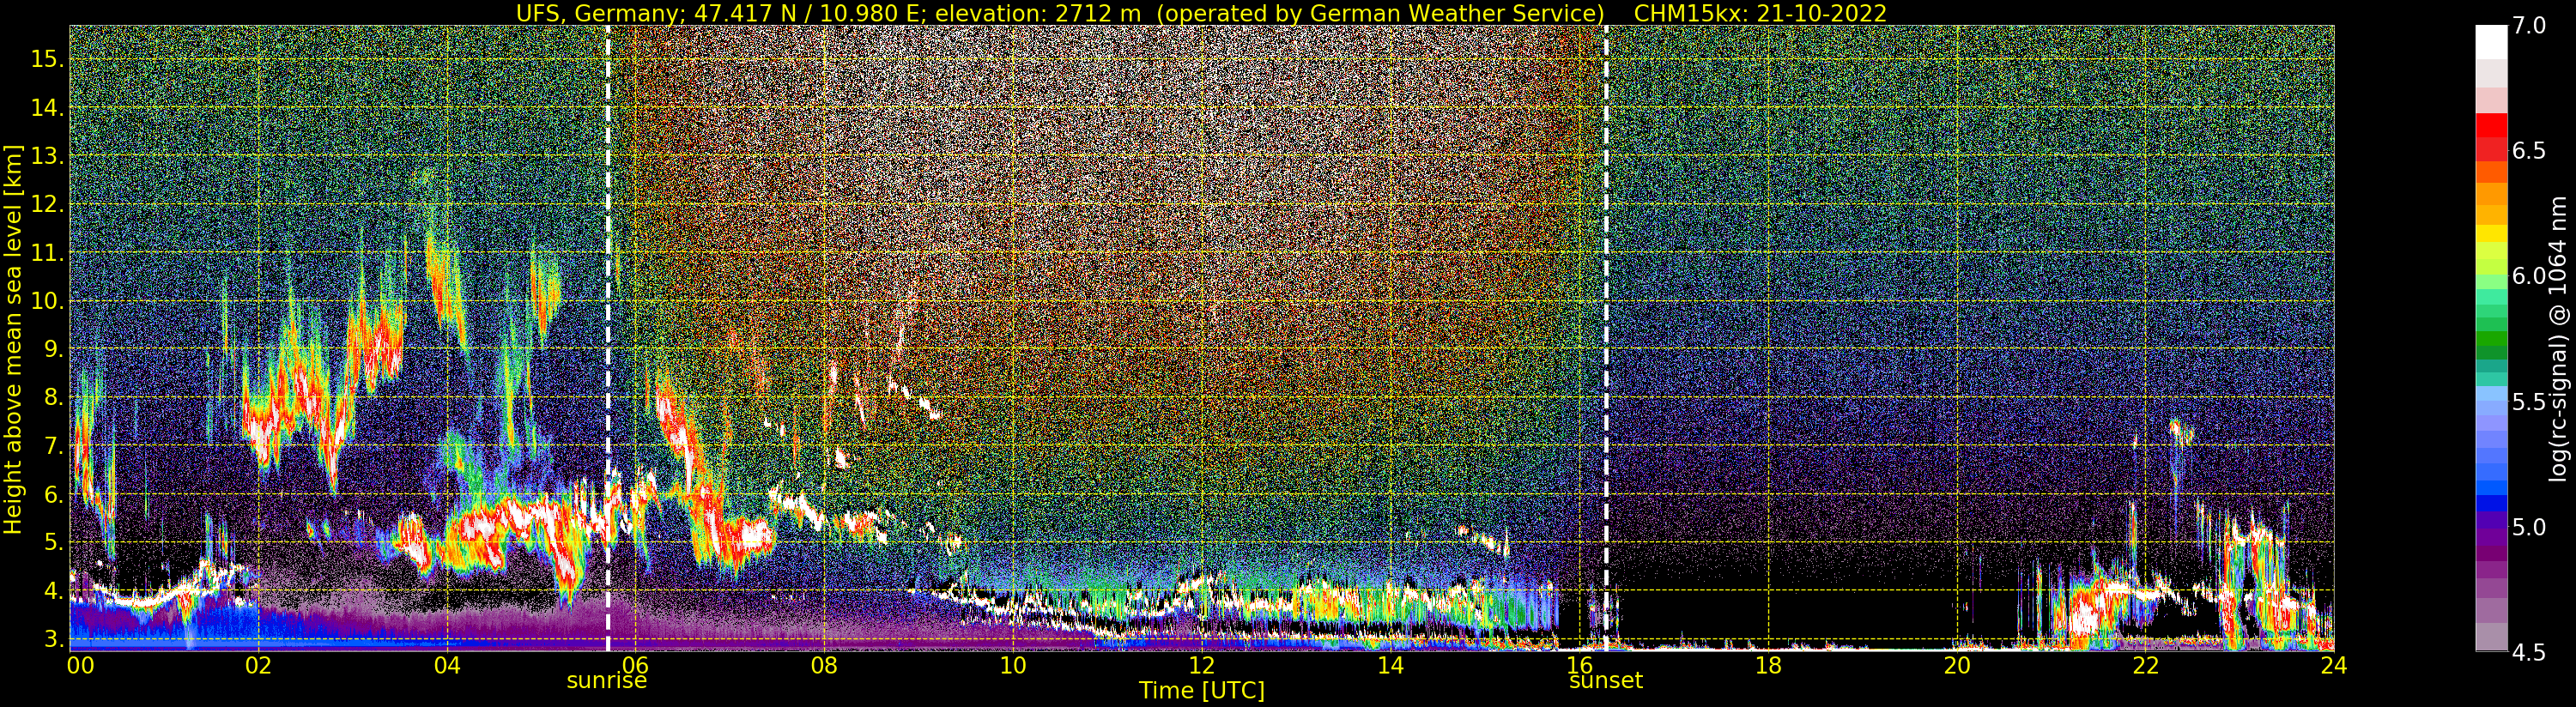Click the height tick label '5.'
The width and height of the screenshot is (2576, 707).
point(54,543)
